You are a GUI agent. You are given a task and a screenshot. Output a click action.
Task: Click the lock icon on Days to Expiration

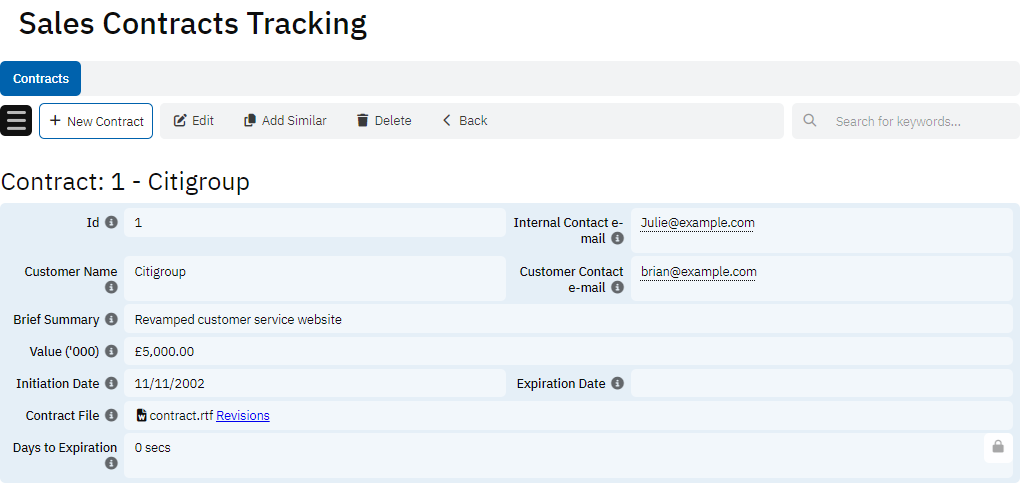[x=997, y=448]
